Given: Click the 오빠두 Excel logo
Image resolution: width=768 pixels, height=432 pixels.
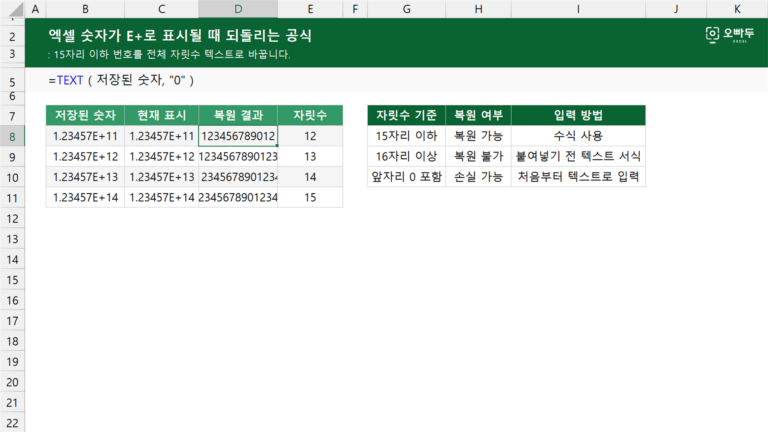Looking at the screenshot, I should coord(730,34).
